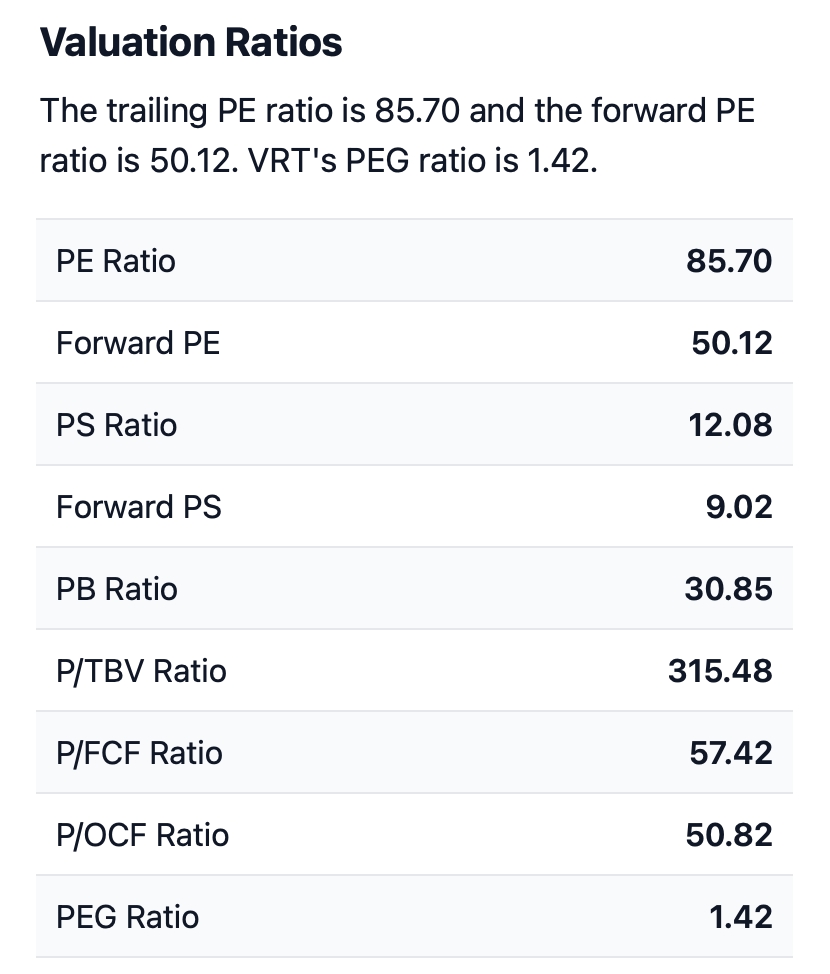Select the PB Ratio row label
The image size is (830, 974).
point(117,589)
